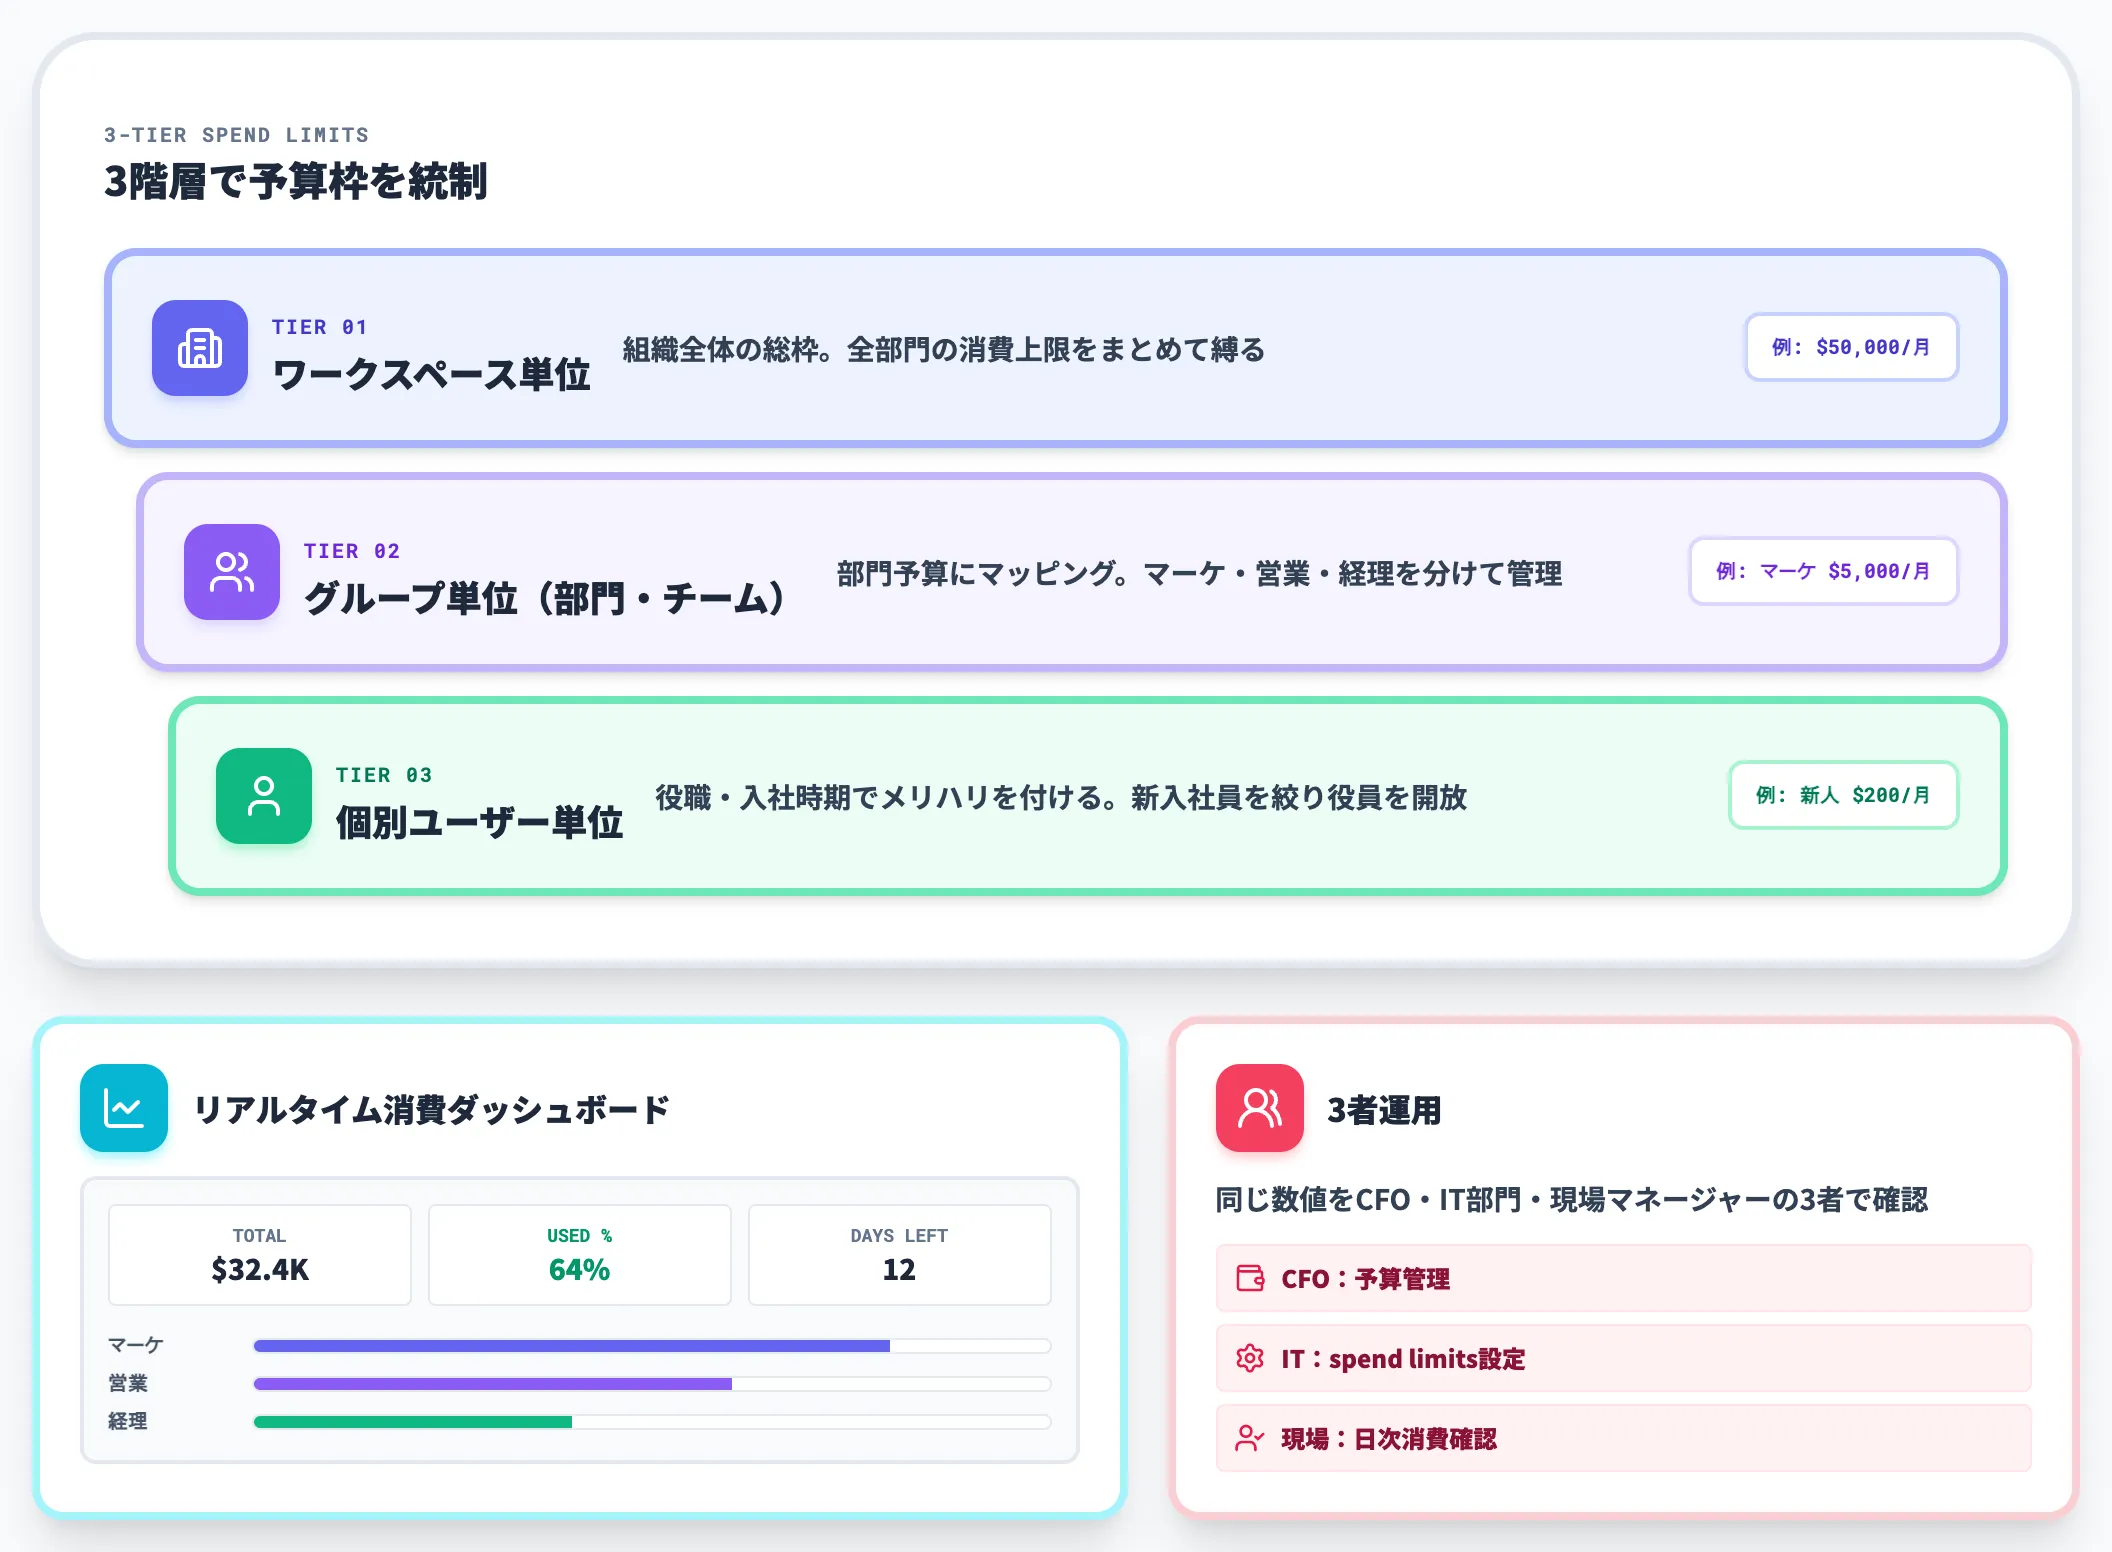Click the 同じ数値をCFO・IT部門 description line
Screen dimensions: 2112x1552
pyautogui.click(x=1572, y=1200)
